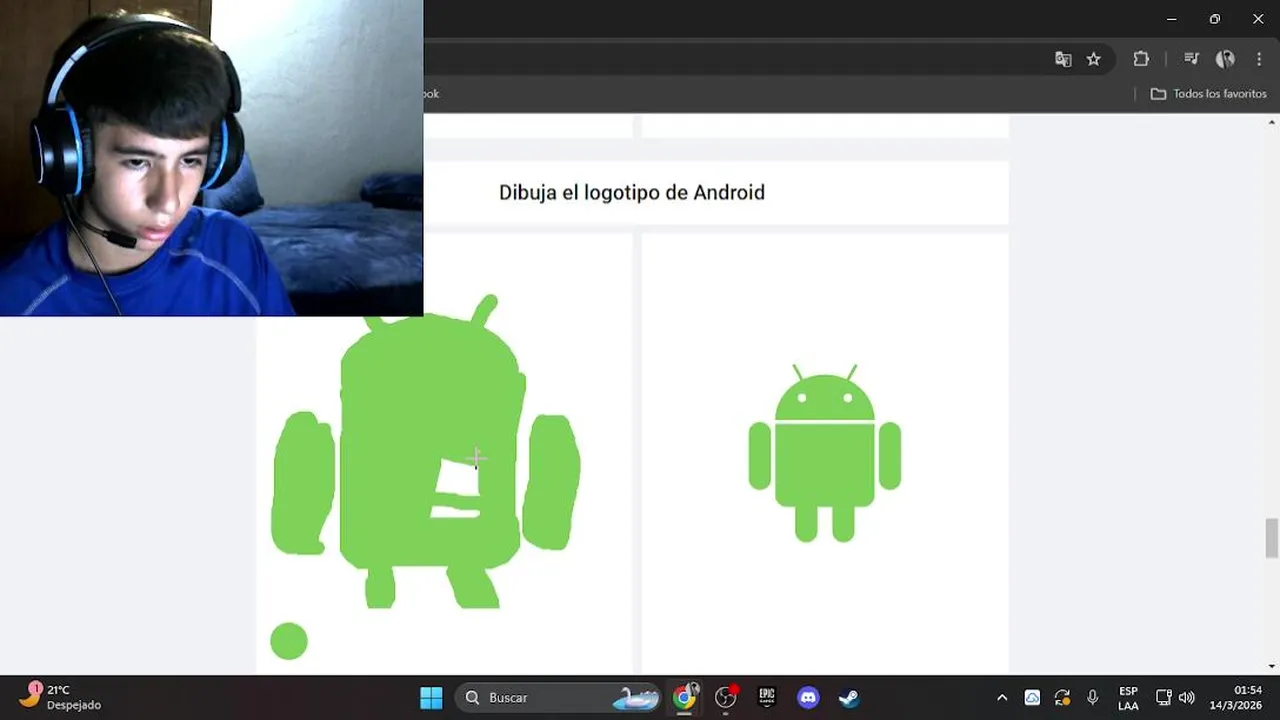1280x720 pixels.
Task: Open the Chrome three-dot menu
Action: (1259, 59)
